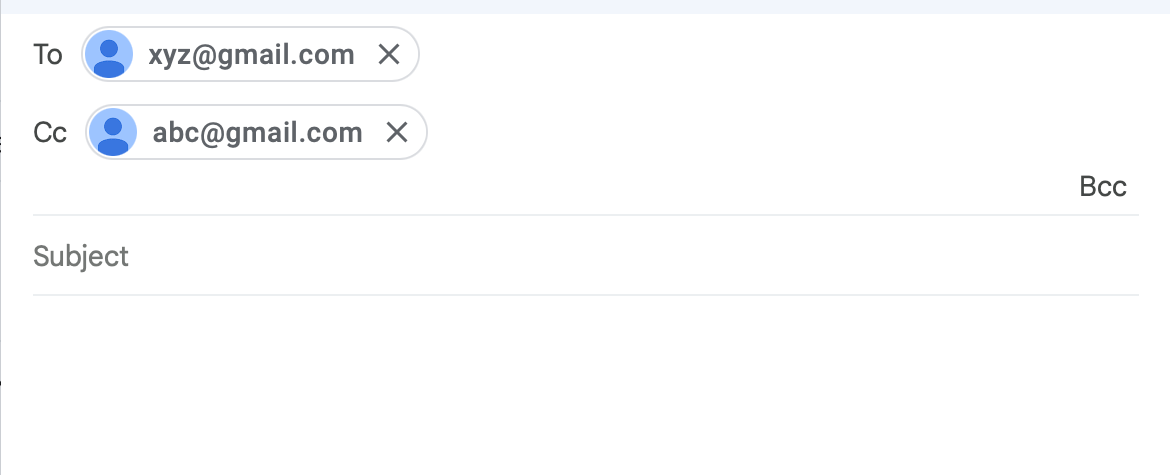Click the divider line below Subject

coord(585,295)
